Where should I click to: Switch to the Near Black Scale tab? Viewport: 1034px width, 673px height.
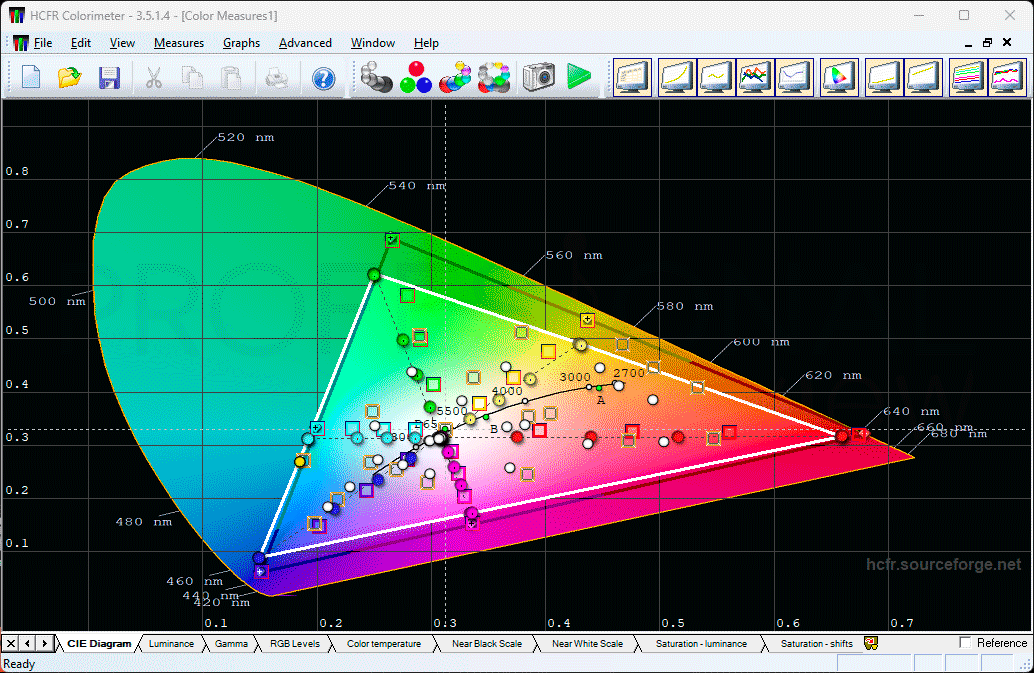487,643
